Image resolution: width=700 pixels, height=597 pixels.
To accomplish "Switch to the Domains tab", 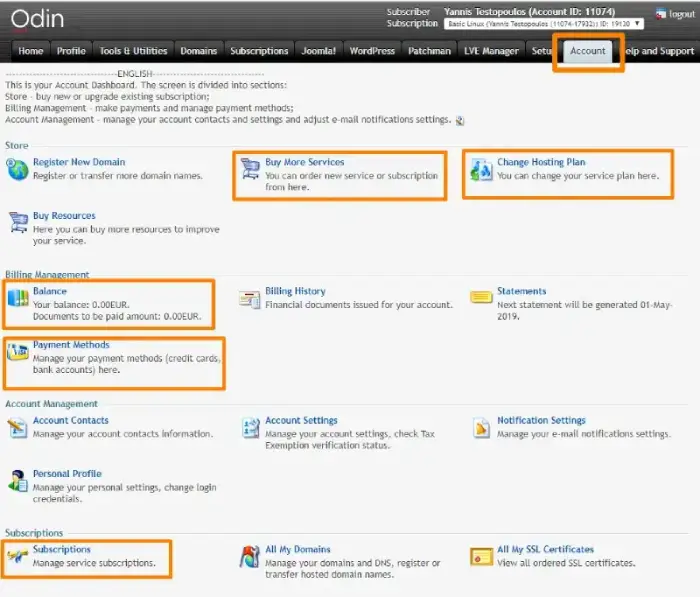I will [x=199, y=51].
